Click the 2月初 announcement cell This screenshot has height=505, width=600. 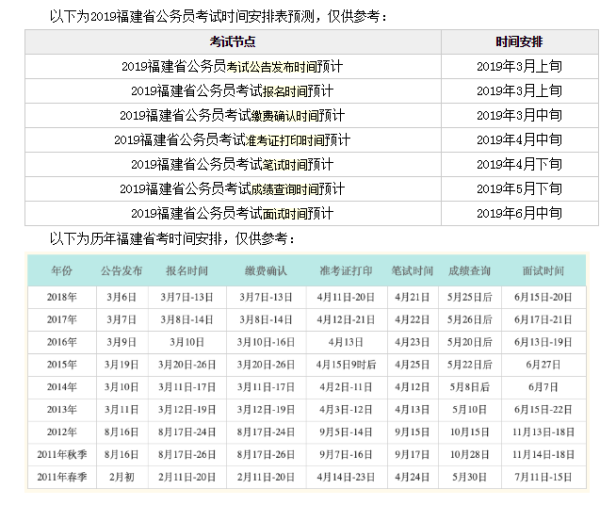[122, 477]
